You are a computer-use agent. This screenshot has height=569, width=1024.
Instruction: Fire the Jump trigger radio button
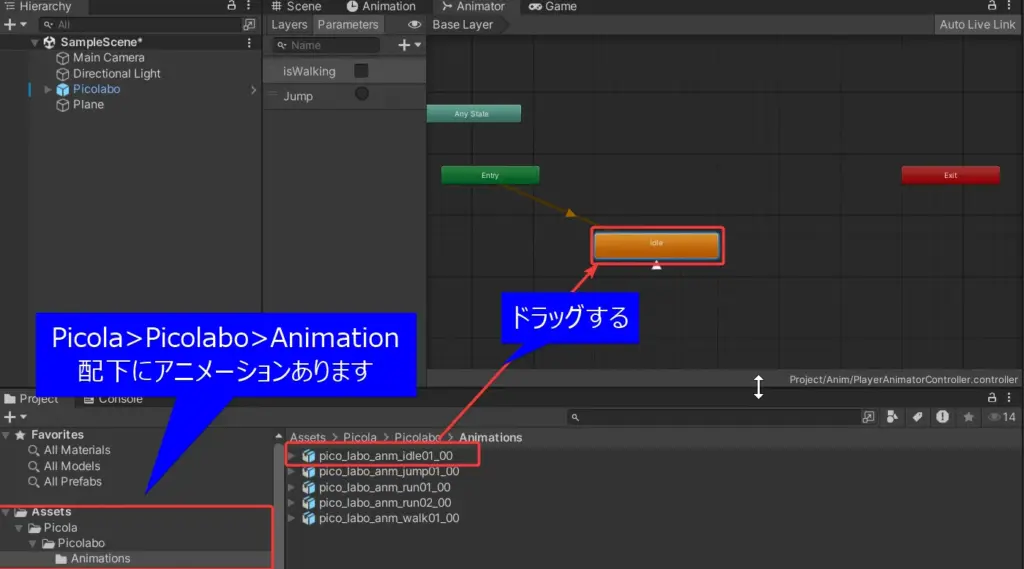pos(362,94)
